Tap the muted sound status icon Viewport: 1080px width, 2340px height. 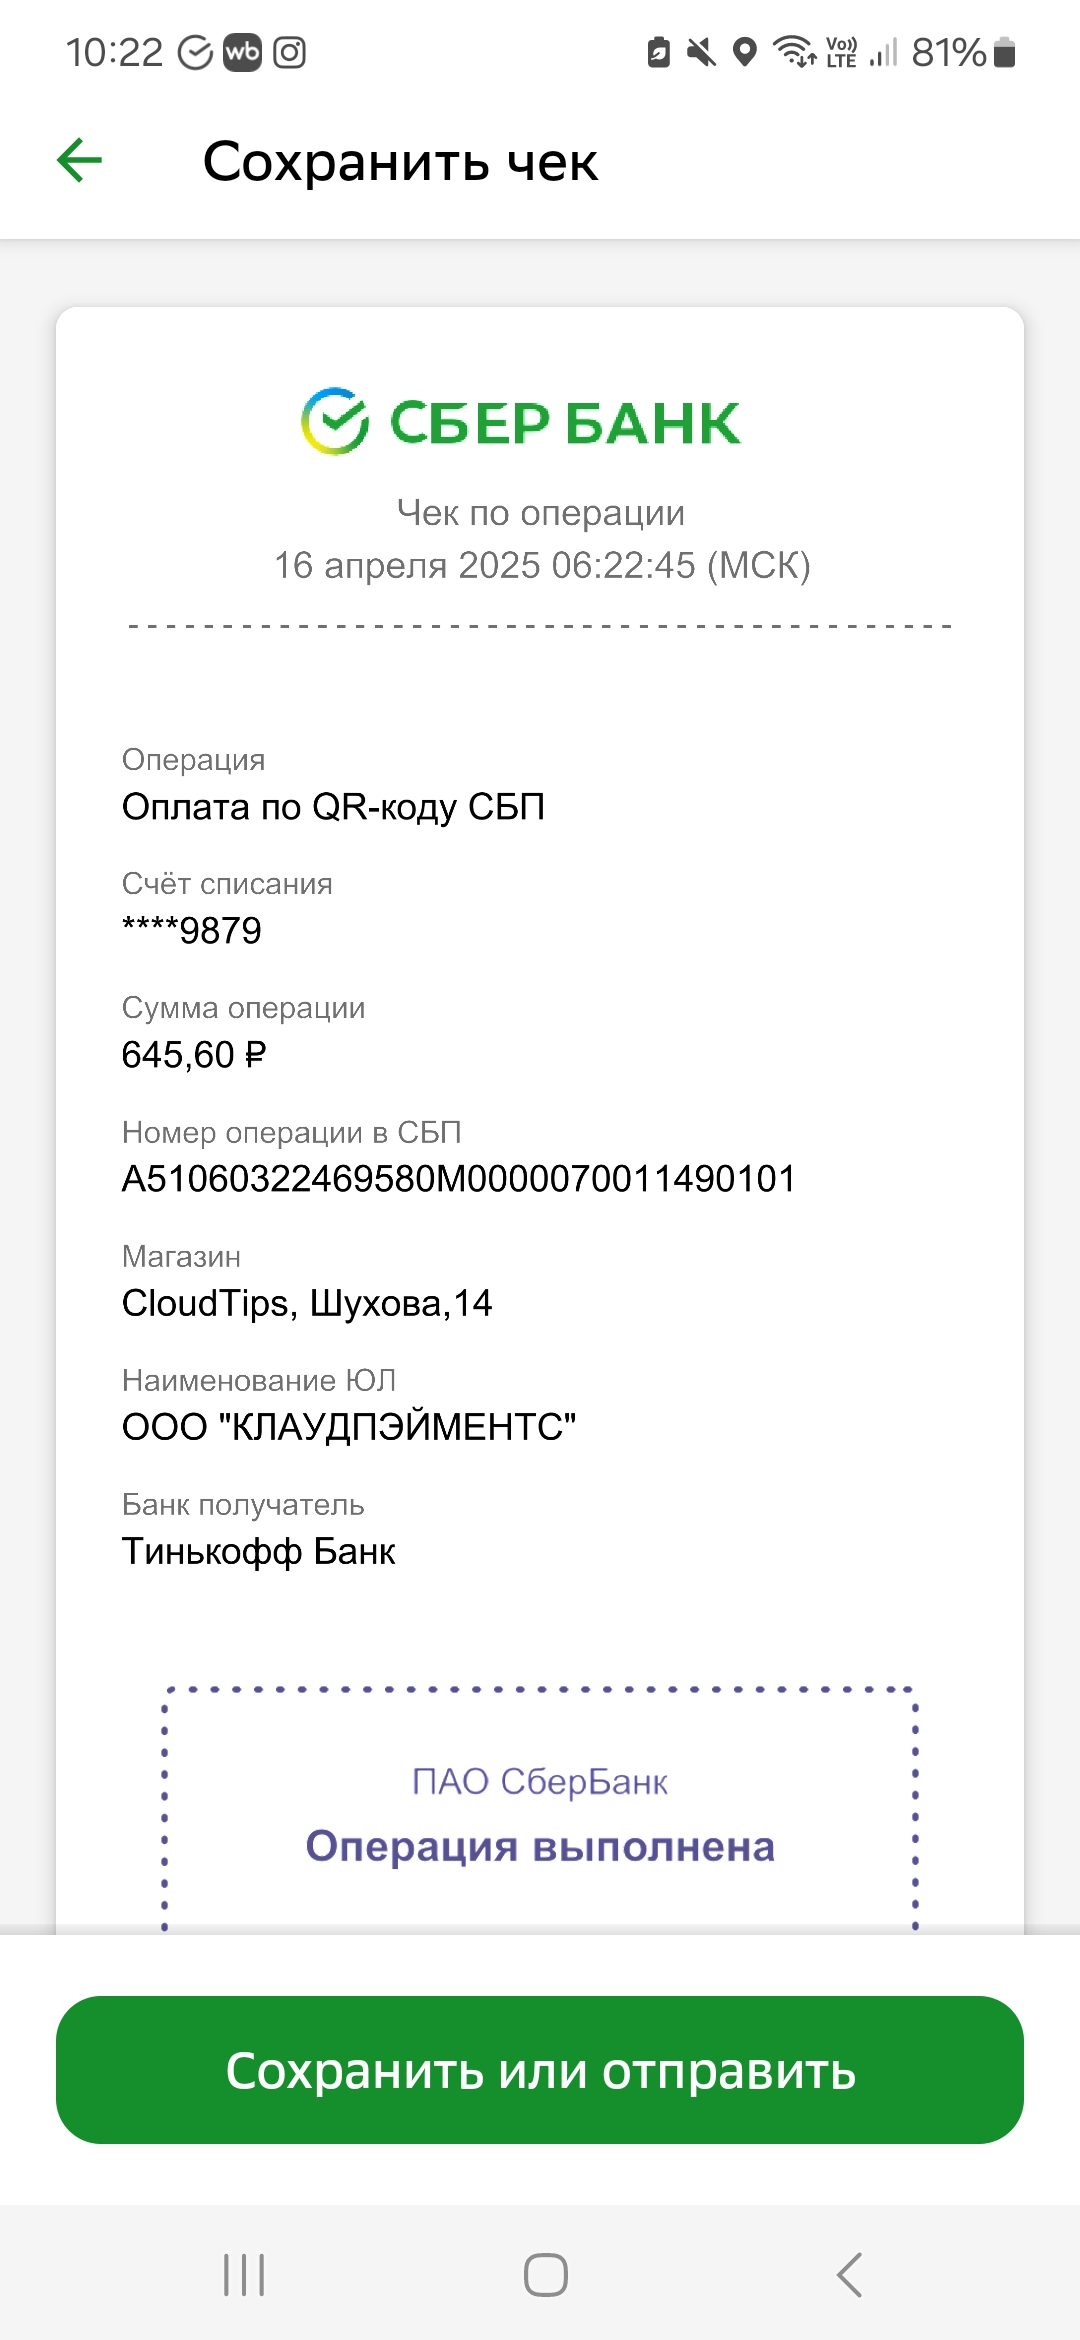pos(701,52)
